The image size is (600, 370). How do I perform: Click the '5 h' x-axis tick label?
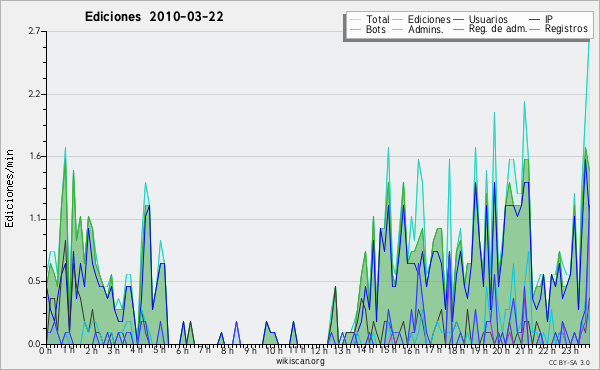pos(159,350)
